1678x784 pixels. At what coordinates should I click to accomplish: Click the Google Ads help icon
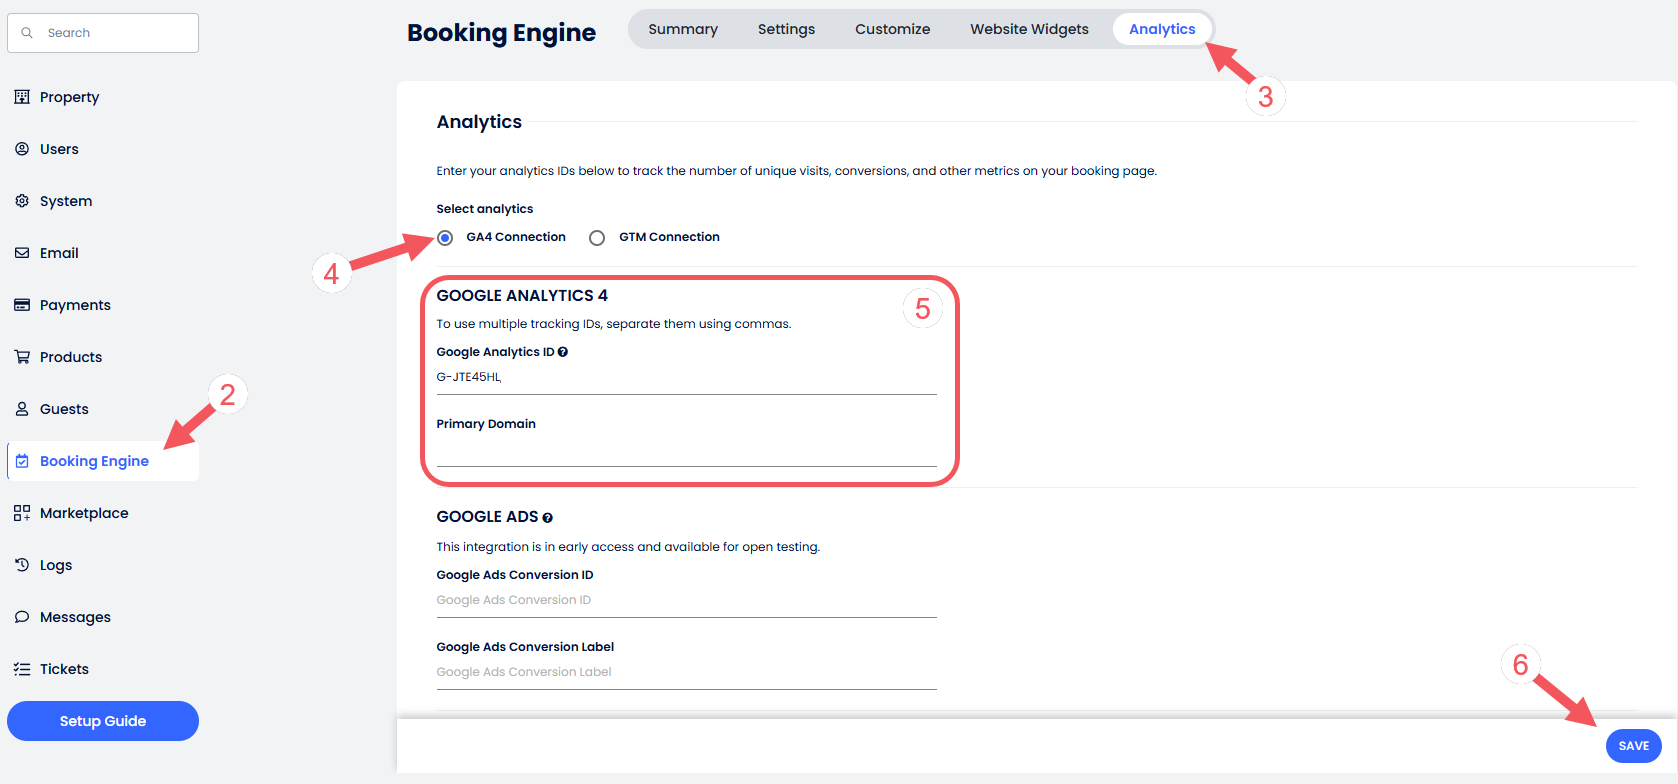point(548,518)
